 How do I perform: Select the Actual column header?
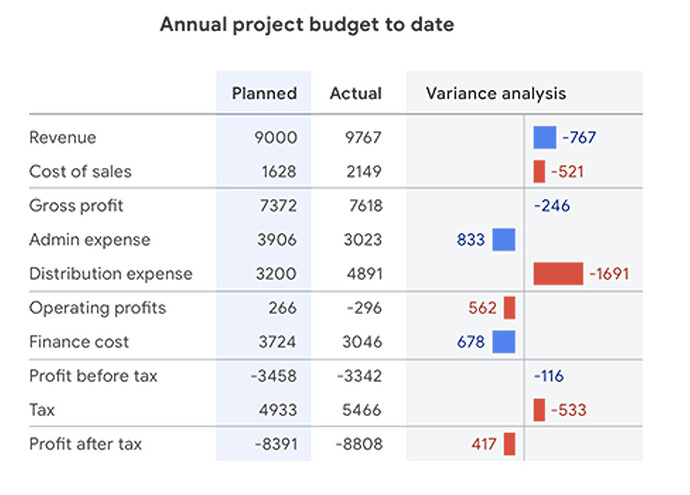click(x=355, y=94)
